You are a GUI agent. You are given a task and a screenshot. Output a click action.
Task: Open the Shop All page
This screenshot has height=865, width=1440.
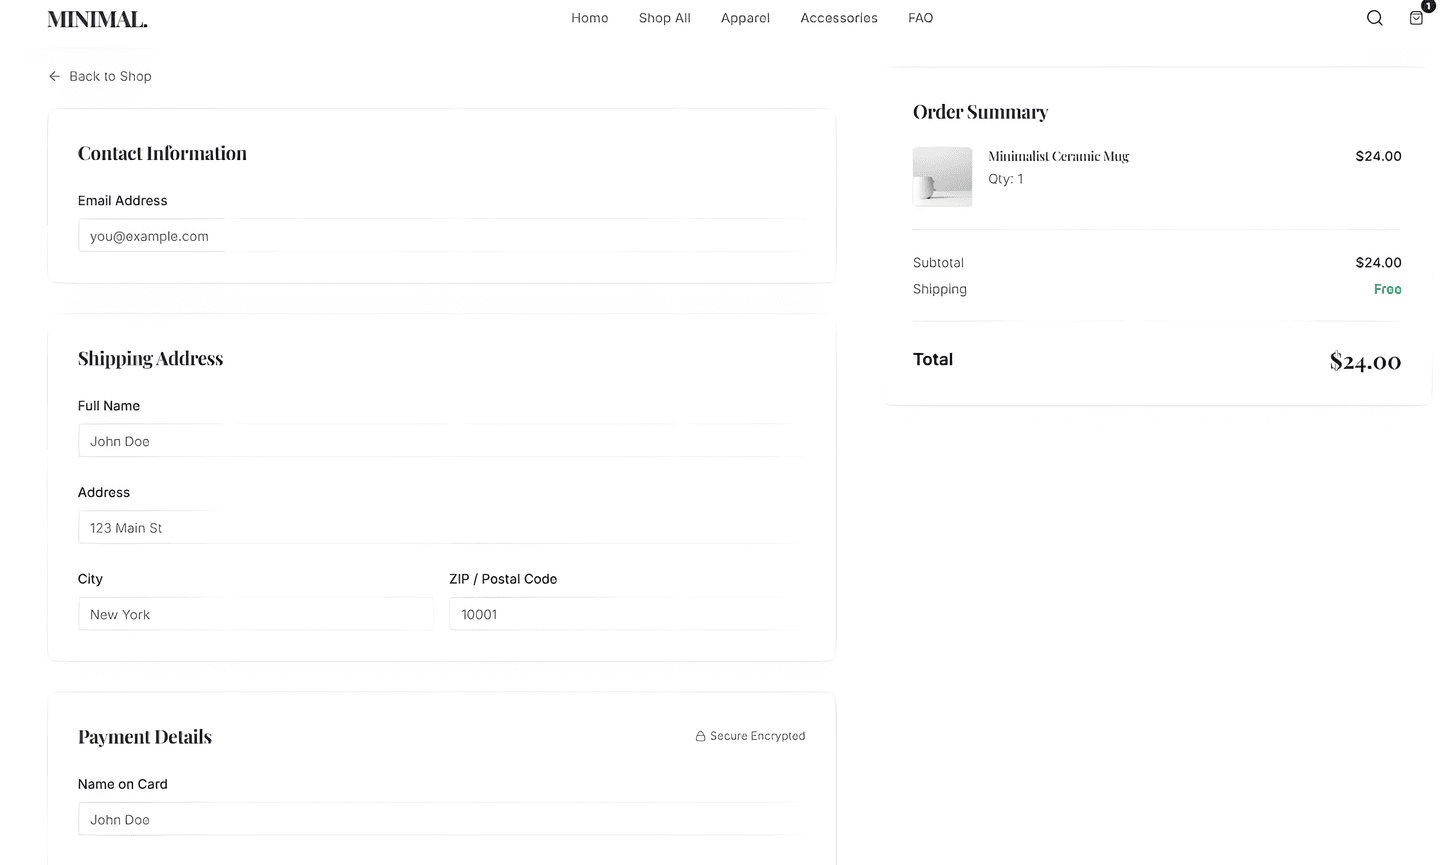[x=664, y=18]
